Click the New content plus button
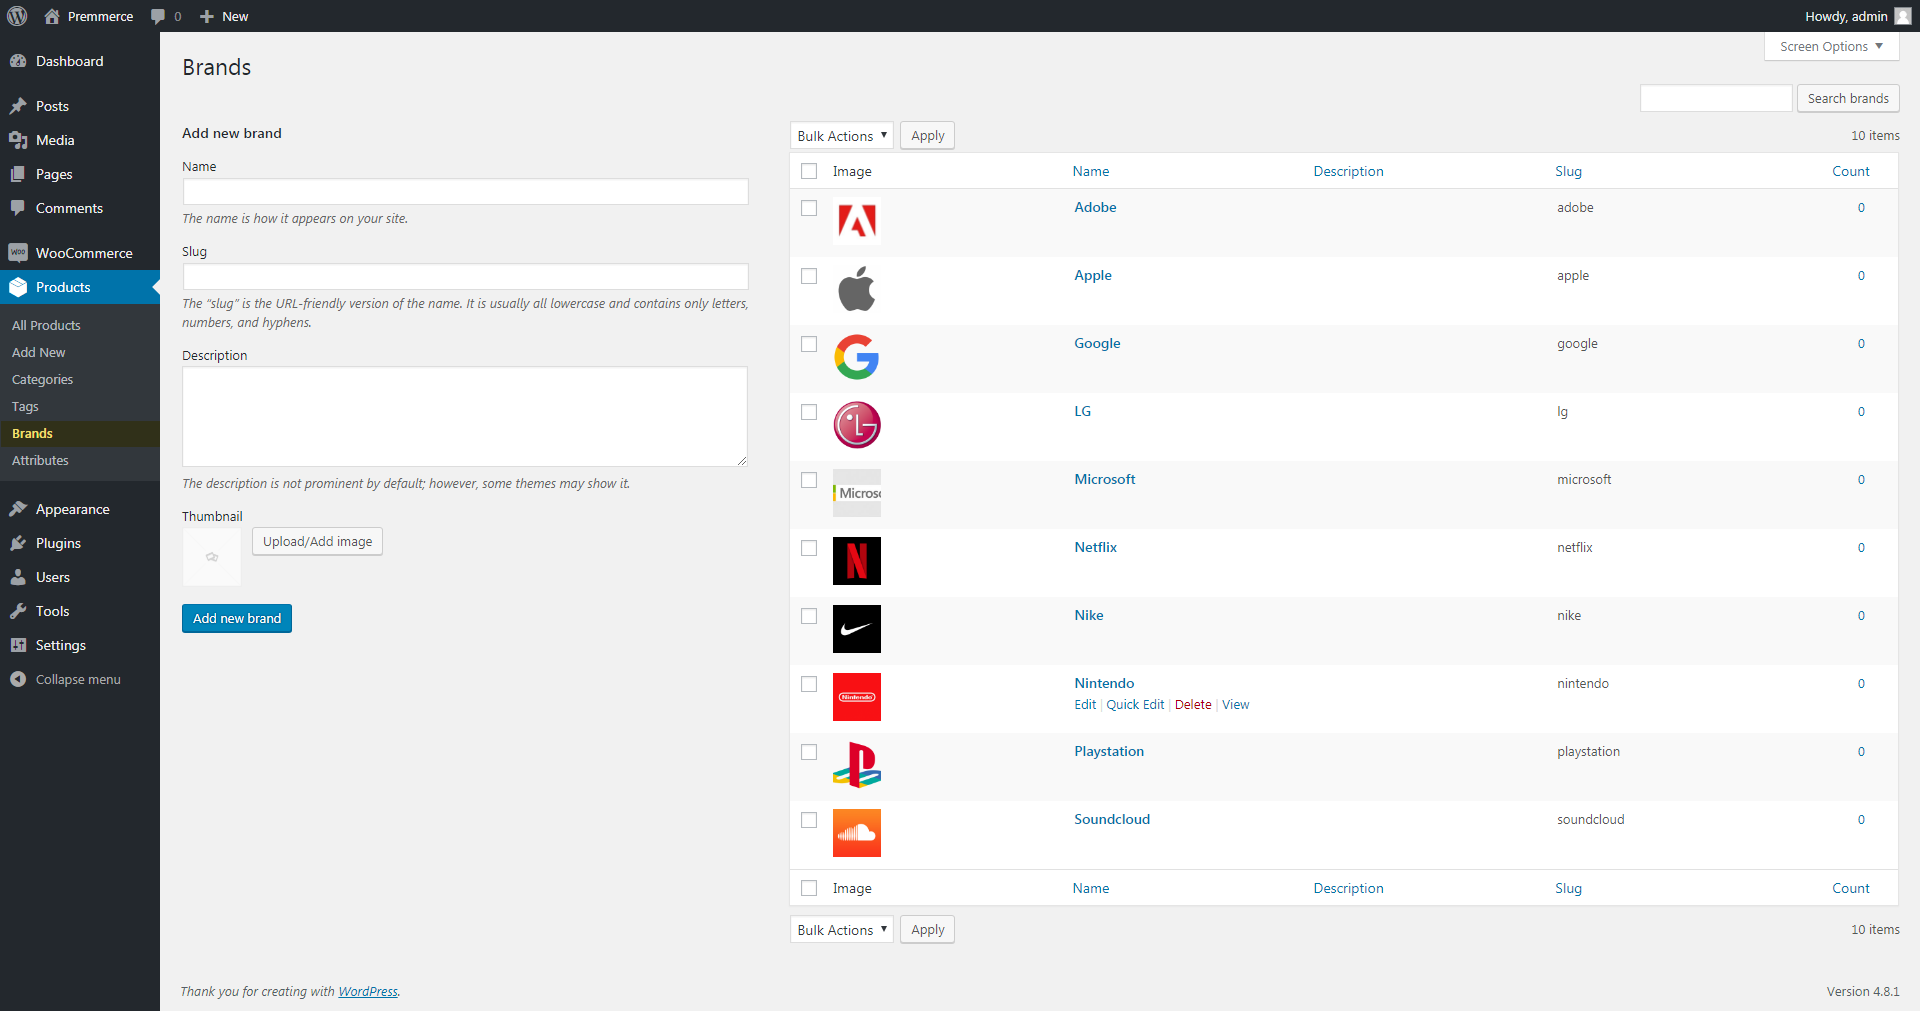The width and height of the screenshot is (1920, 1011). 224,16
